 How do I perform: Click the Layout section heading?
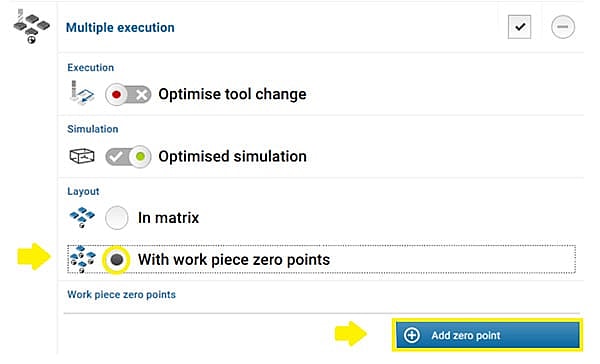pos(83,191)
